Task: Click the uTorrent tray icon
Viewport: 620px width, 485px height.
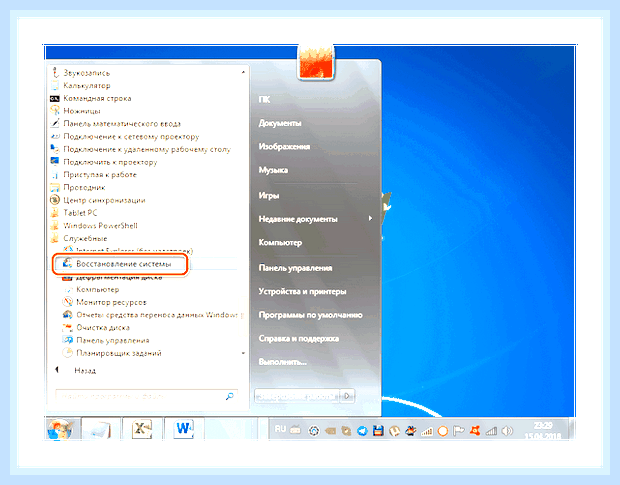Action: click(394, 431)
